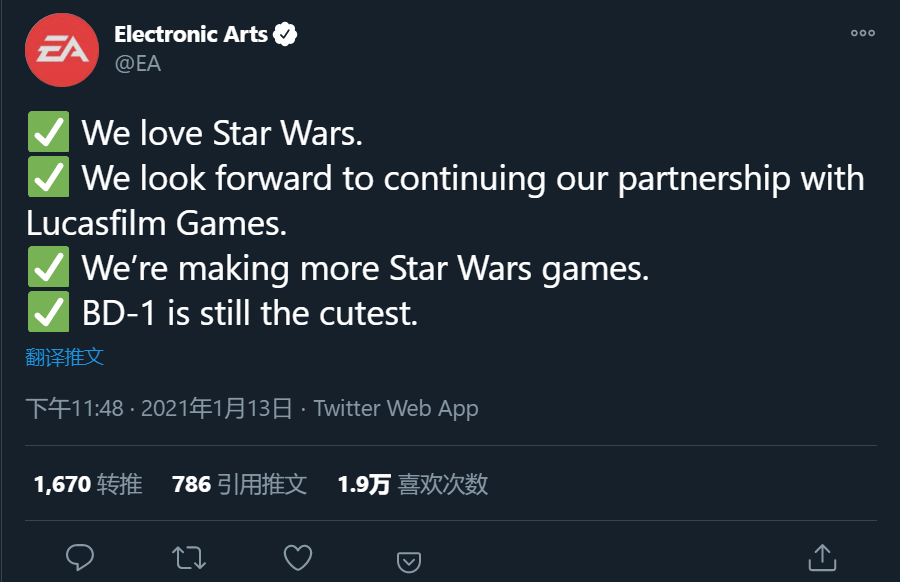This screenshot has width=900, height=582.
Task: Show the 1.9万 喜欢次数 likes list
Action: 412,484
